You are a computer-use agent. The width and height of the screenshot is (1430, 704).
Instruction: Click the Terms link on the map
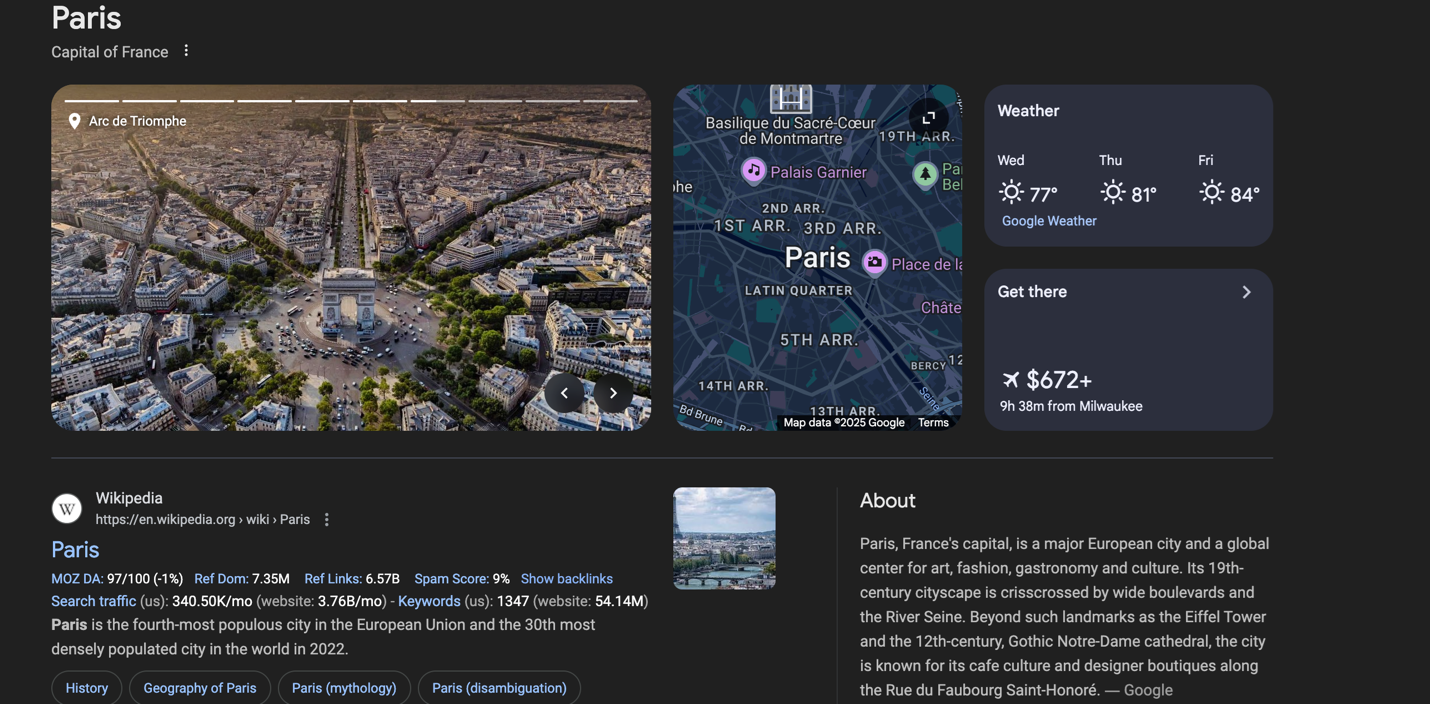coord(933,422)
